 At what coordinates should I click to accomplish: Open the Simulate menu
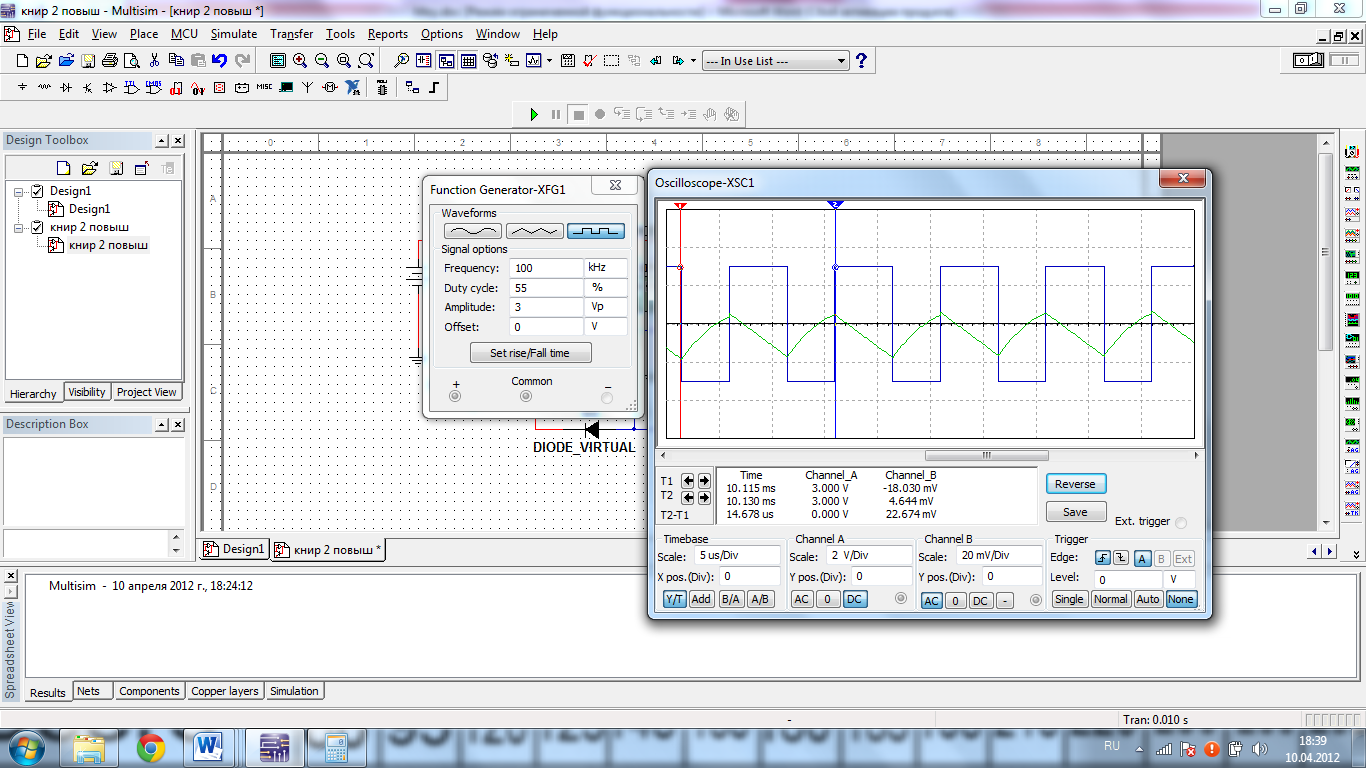click(x=233, y=34)
